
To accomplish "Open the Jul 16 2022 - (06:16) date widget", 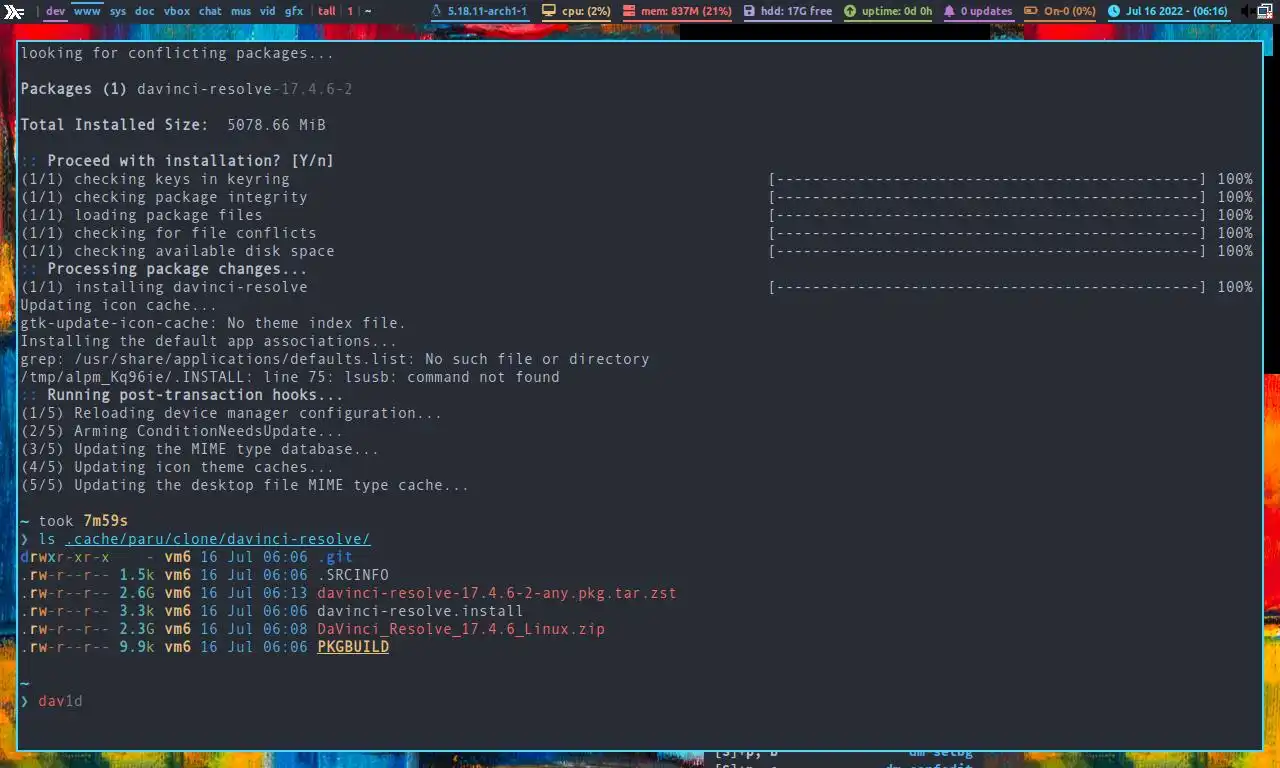I will [x=1177, y=11].
